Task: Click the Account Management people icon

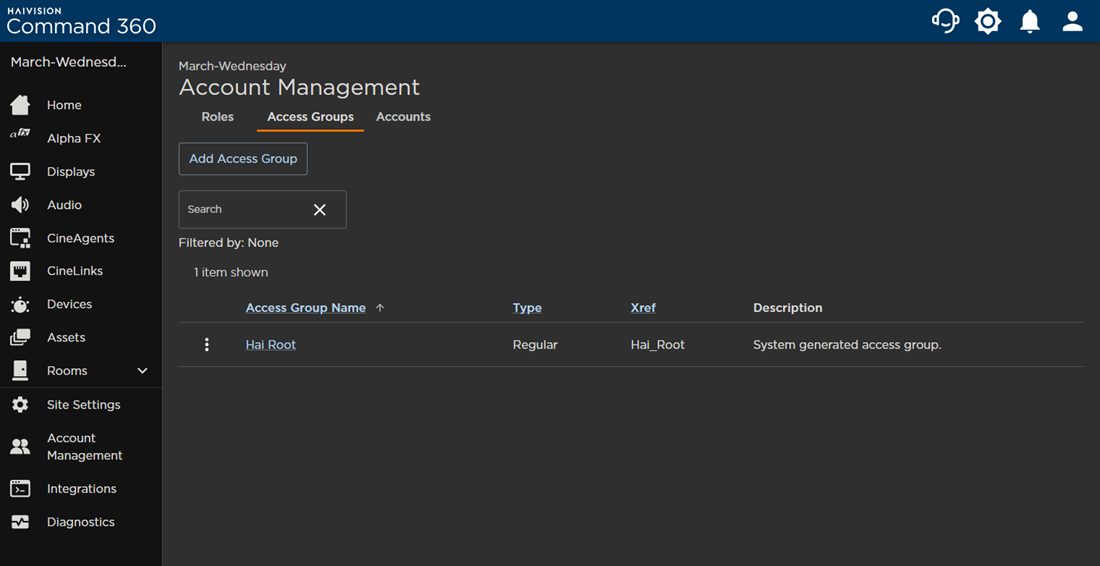Action: pos(20,447)
